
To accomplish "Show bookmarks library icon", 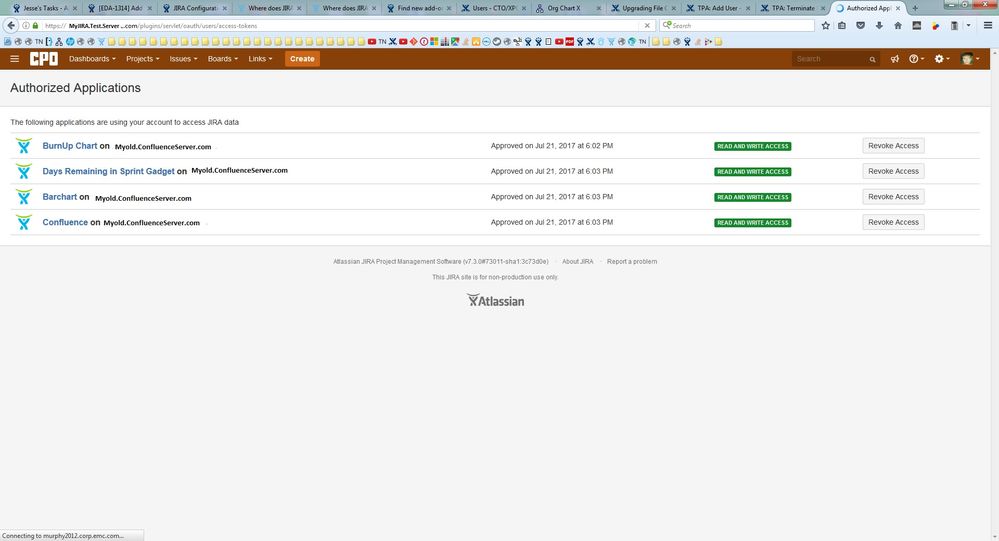I will [x=842, y=25].
